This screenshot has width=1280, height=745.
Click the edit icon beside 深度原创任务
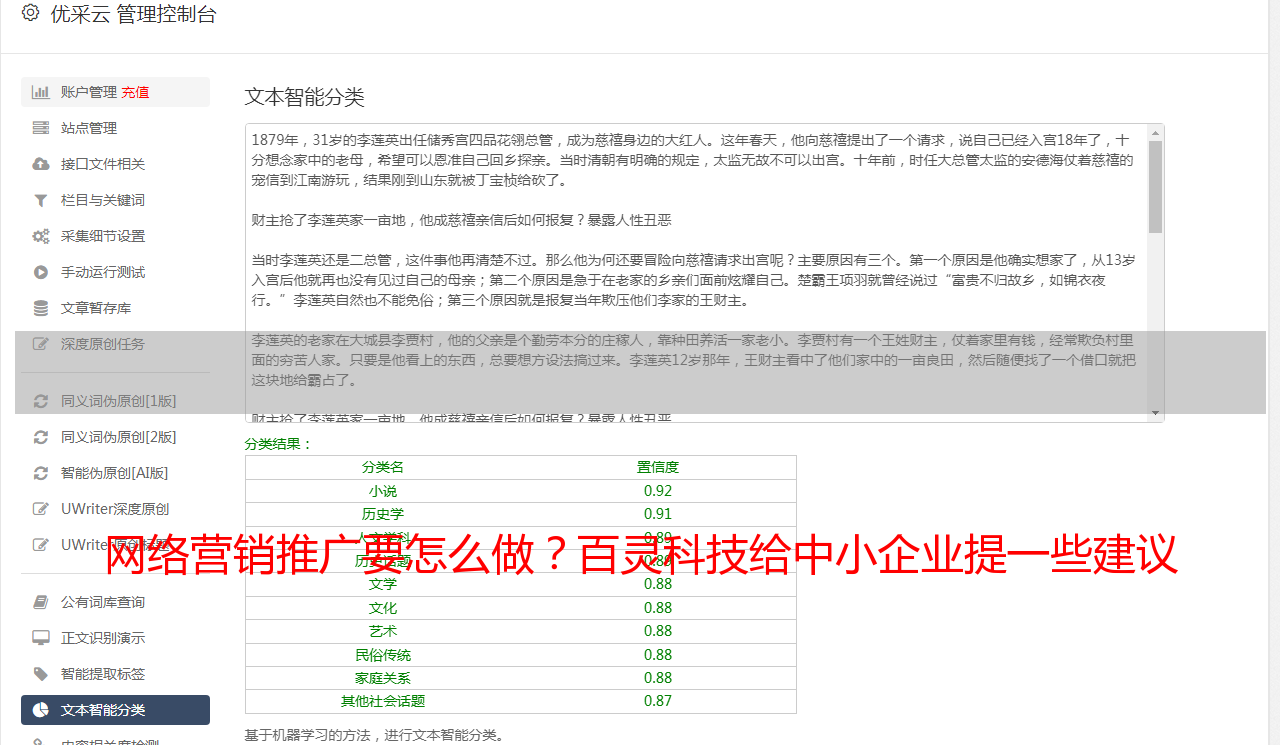point(41,344)
